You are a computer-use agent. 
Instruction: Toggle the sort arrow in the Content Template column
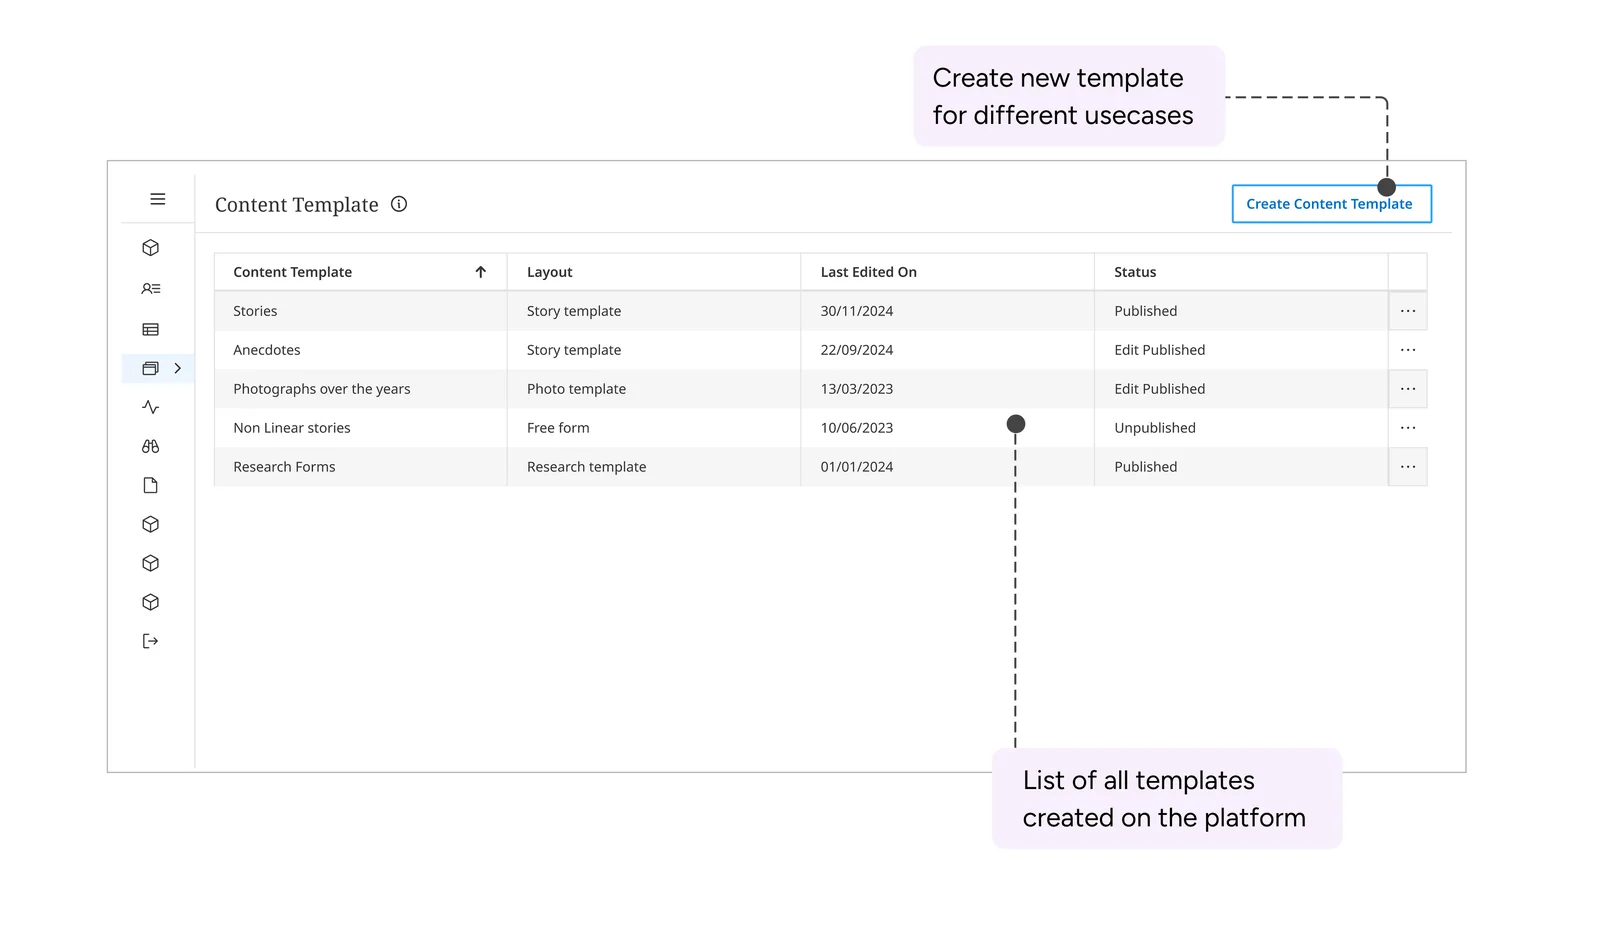point(481,272)
